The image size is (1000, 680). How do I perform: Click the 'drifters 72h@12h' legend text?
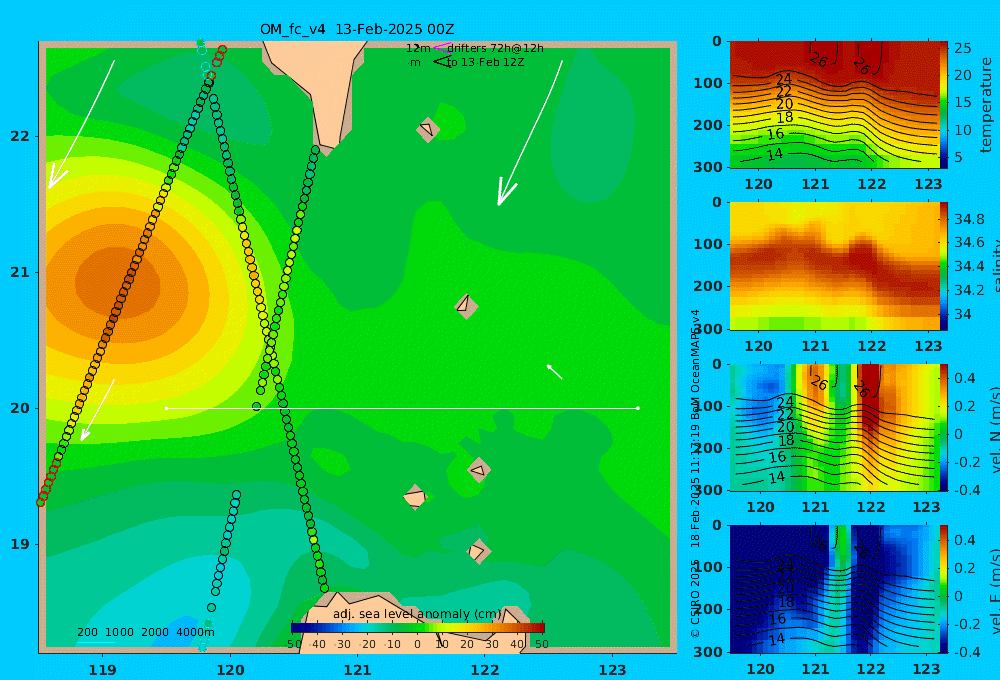pos(496,48)
